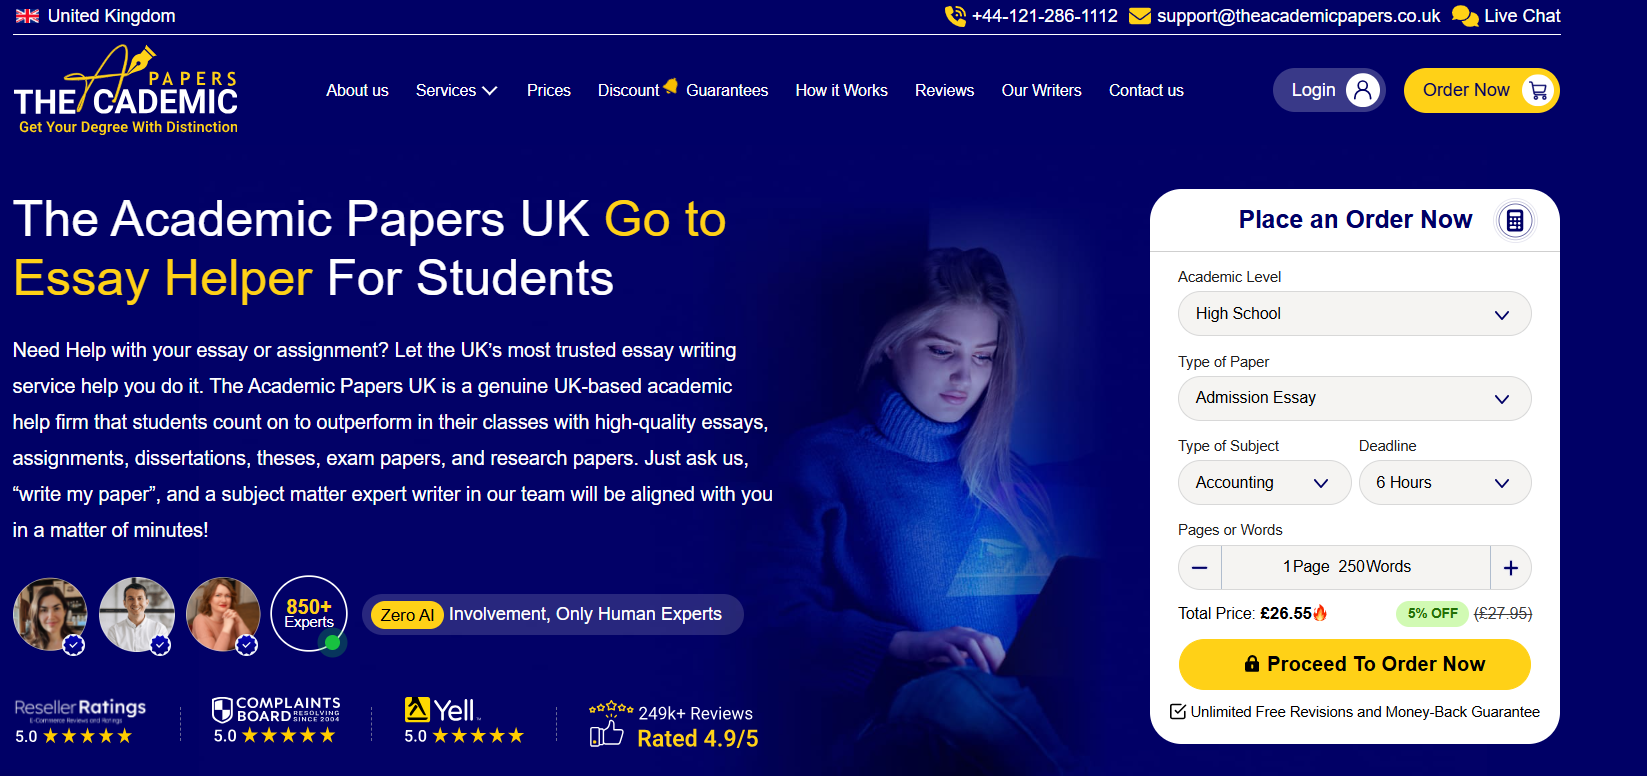The image size is (1647, 776).
Task: Click The Academic Papers logo
Action: pos(126,90)
